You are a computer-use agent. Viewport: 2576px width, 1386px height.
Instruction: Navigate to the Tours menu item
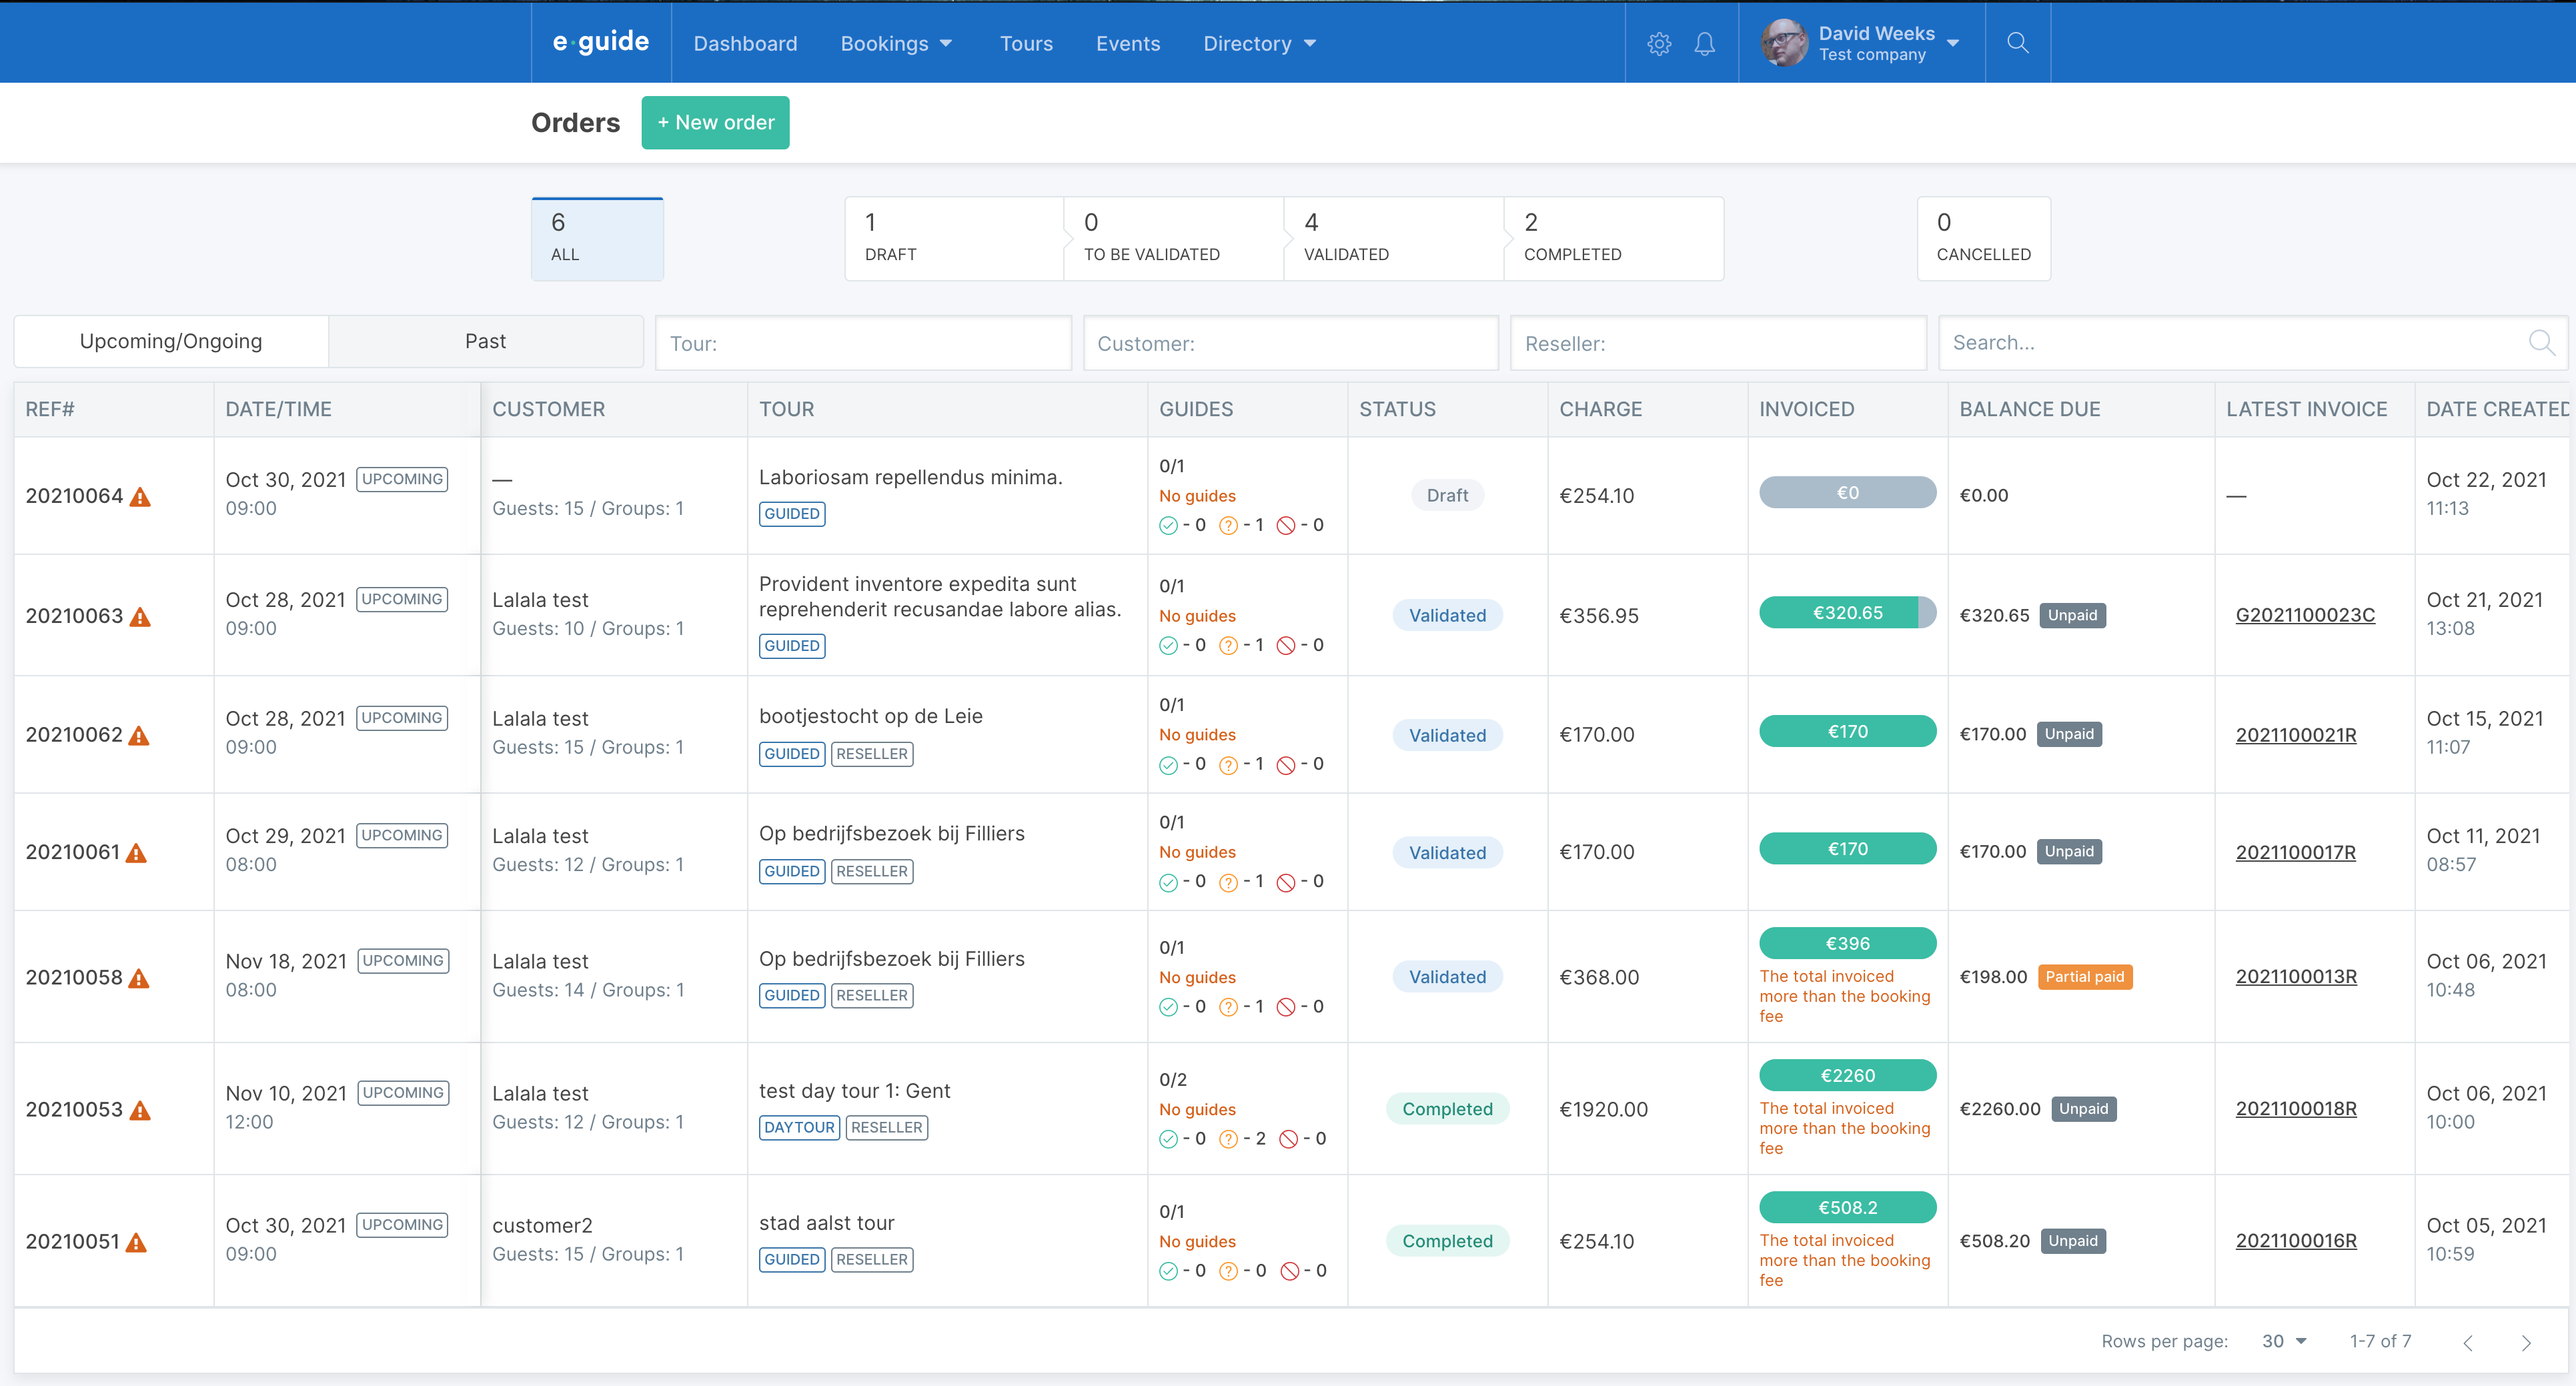1026,43
